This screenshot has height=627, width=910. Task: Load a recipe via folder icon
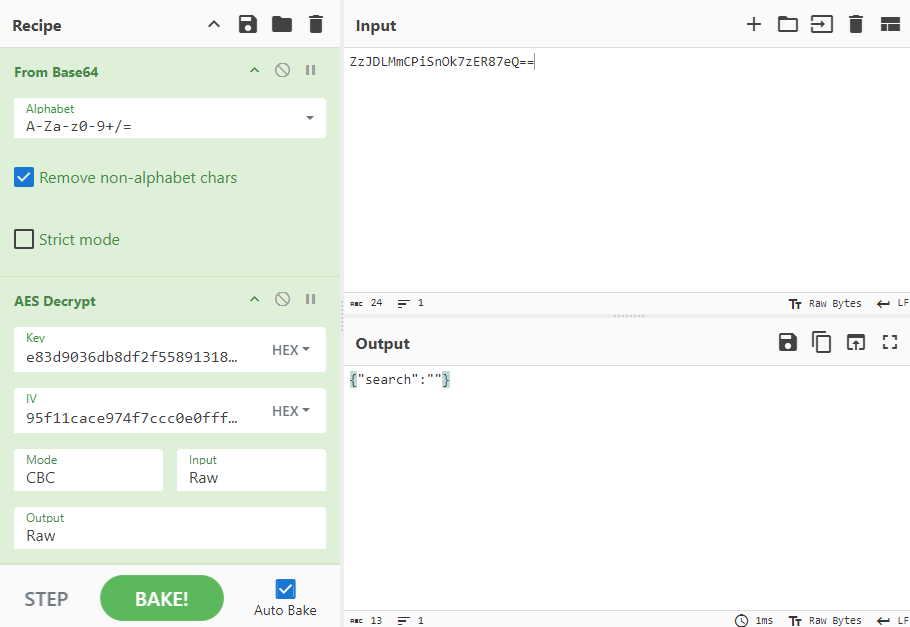click(x=282, y=25)
